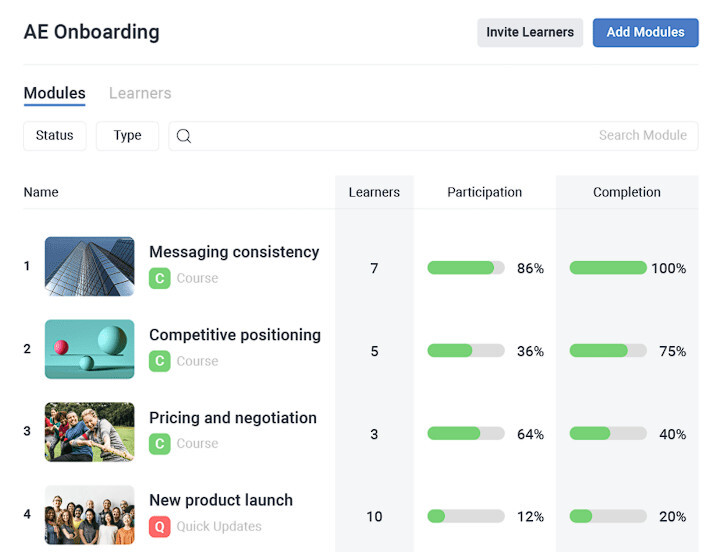Screen dimensions: 720x552
Task: Click the skyscraper thumbnail for Messaging consistency
Action: [x=89, y=267]
